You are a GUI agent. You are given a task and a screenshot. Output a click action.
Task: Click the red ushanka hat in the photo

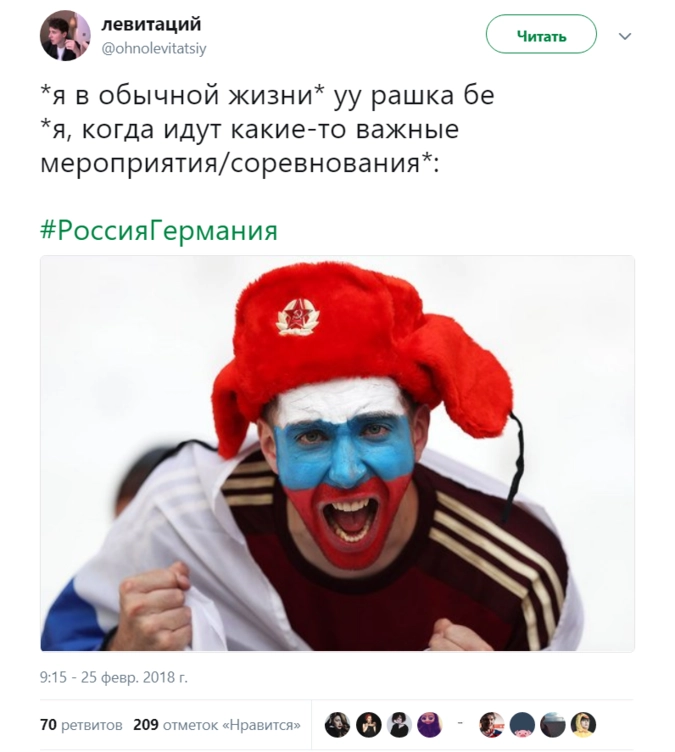(355, 345)
